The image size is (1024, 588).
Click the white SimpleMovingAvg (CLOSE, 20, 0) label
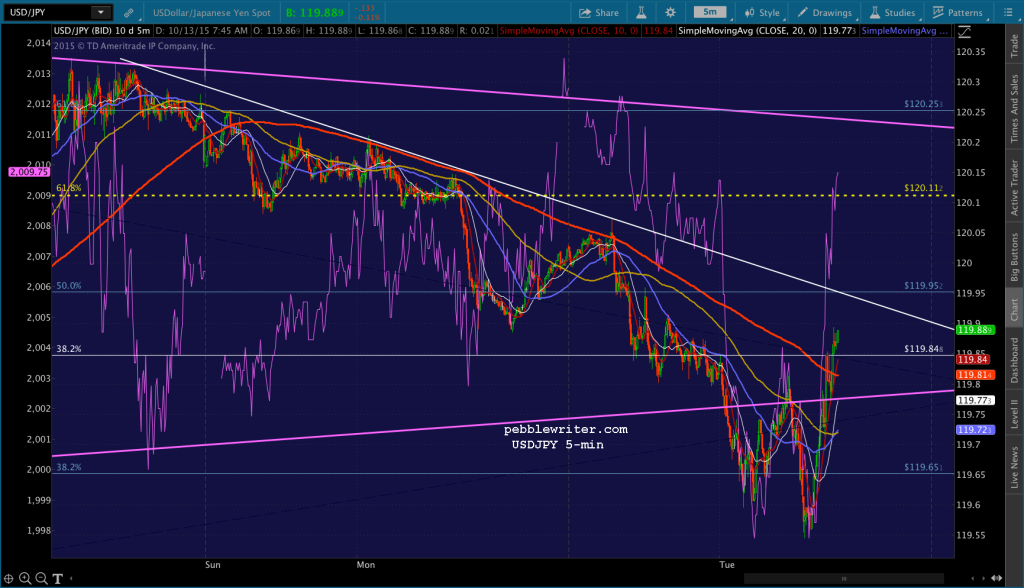(747, 31)
